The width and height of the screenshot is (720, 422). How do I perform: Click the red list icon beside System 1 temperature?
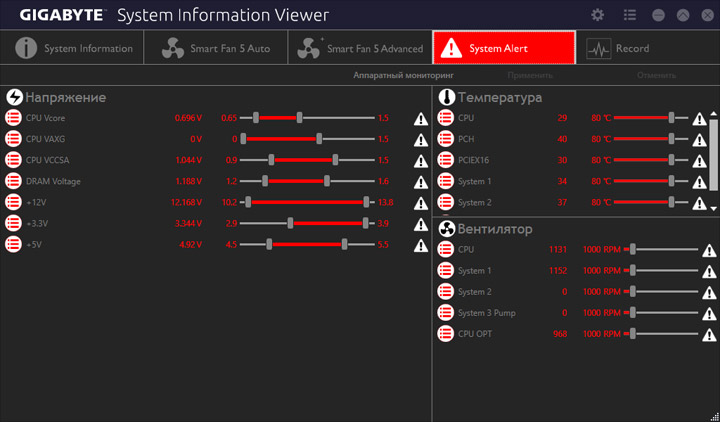[445, 181]
